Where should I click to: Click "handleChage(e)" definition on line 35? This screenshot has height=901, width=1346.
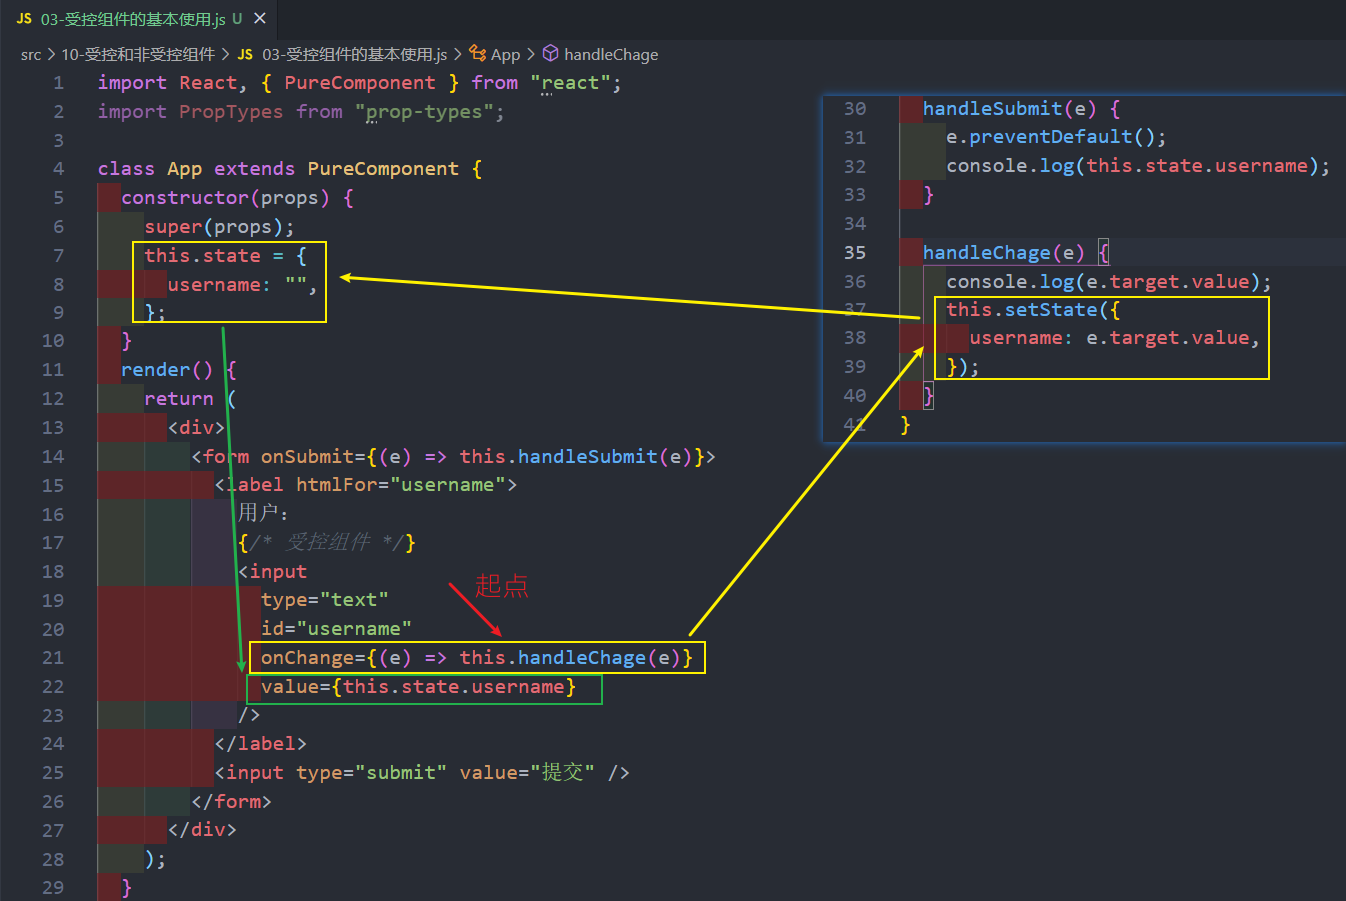point(1004,253)
